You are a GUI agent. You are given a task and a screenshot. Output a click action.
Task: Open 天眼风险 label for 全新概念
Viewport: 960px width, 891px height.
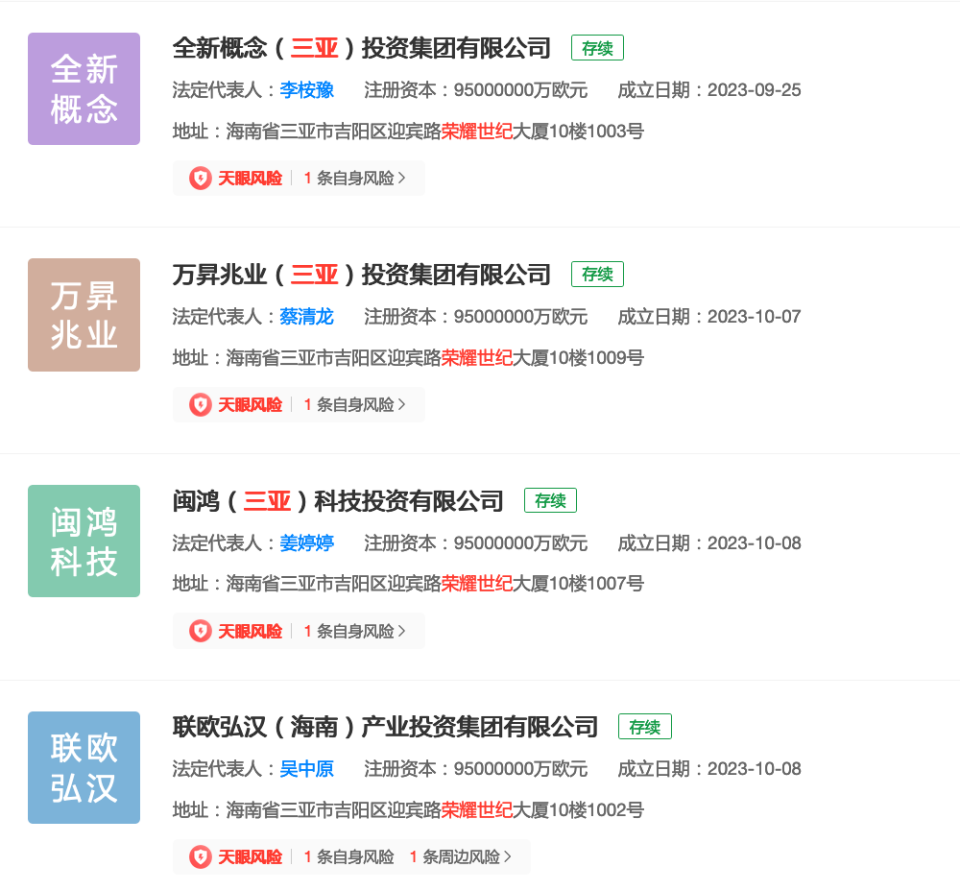tap(250, 178)
